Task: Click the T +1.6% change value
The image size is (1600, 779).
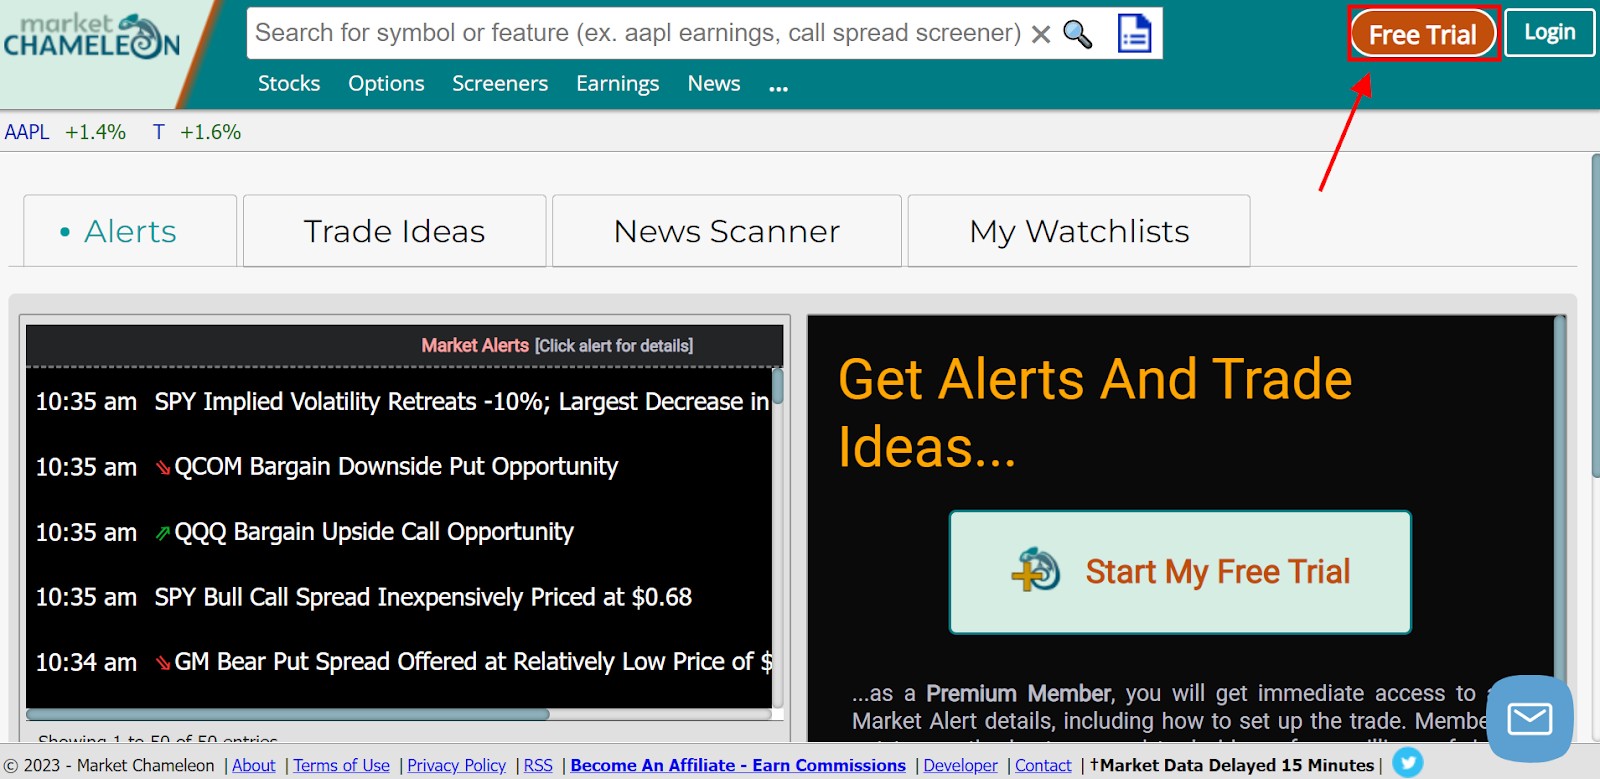Action: click(x=211, y=132)
